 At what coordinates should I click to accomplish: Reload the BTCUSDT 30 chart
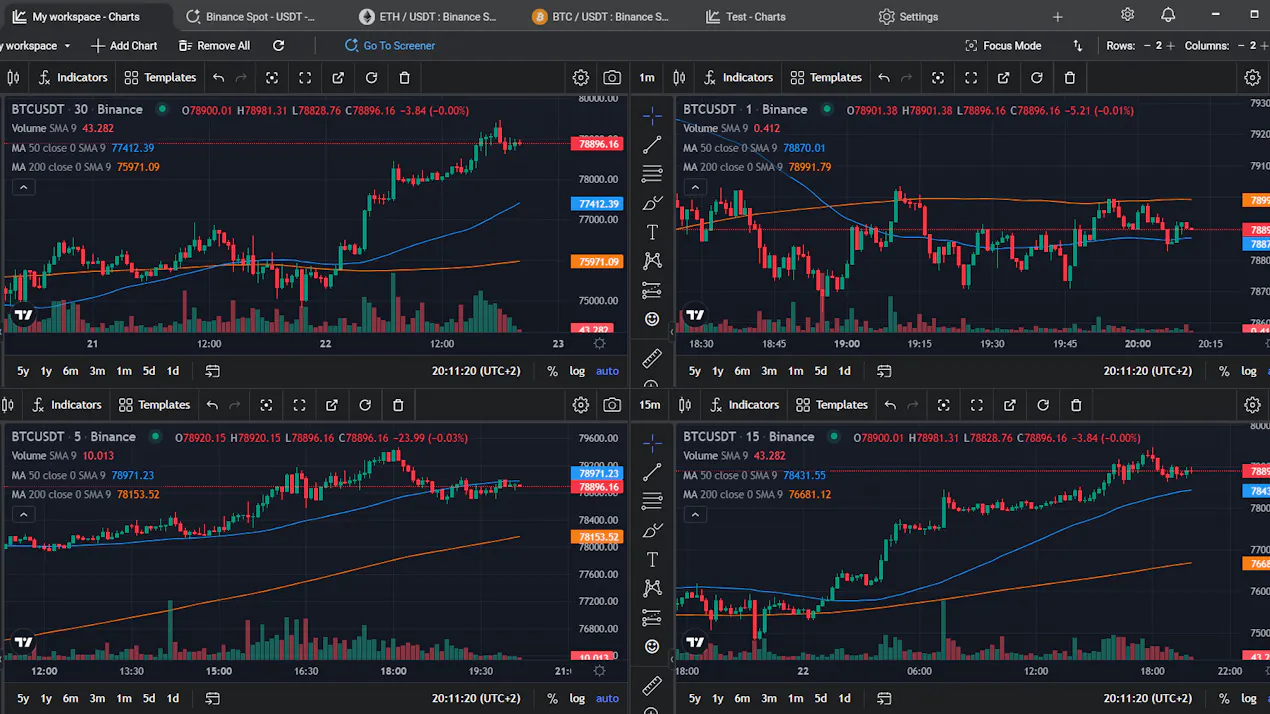(x=371, y=77)
